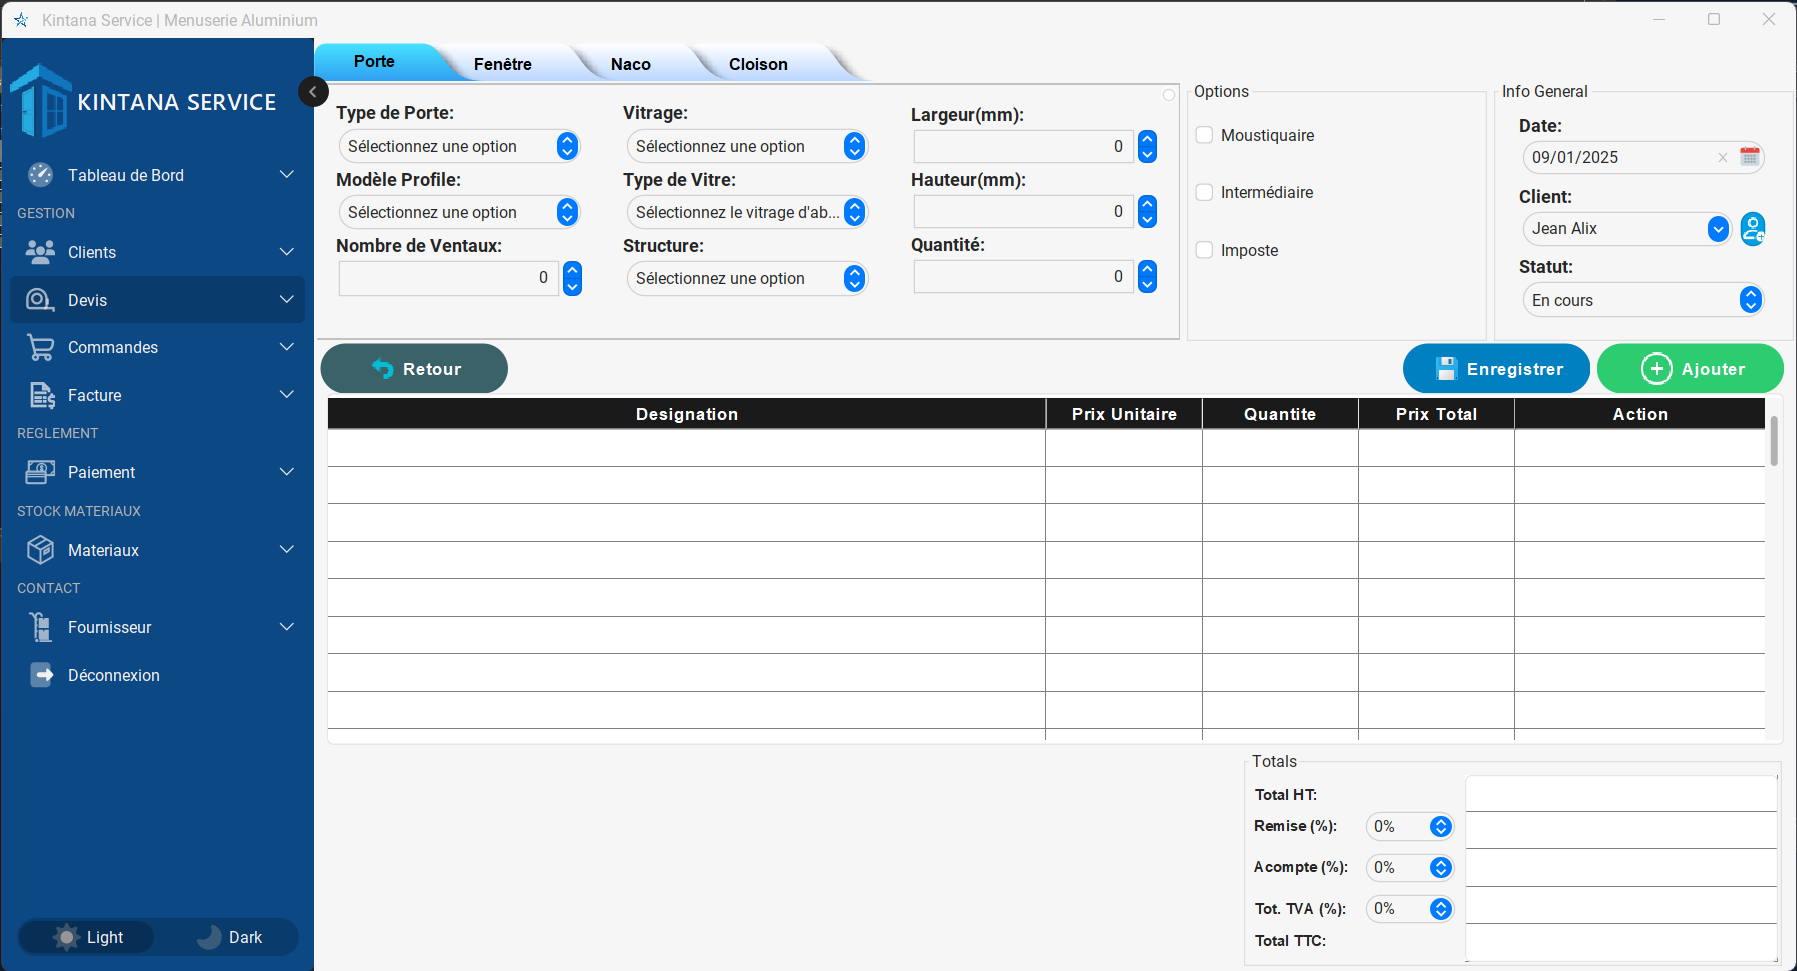The width and height of the screenshot is (1797, 971).
Task: Switch theme to Dark mode
Action: point(228,937)
